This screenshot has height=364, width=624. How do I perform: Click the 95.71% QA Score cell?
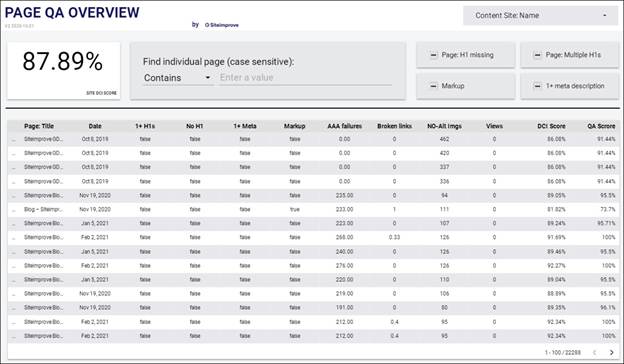pyautogui.click(x=606, y=223)
